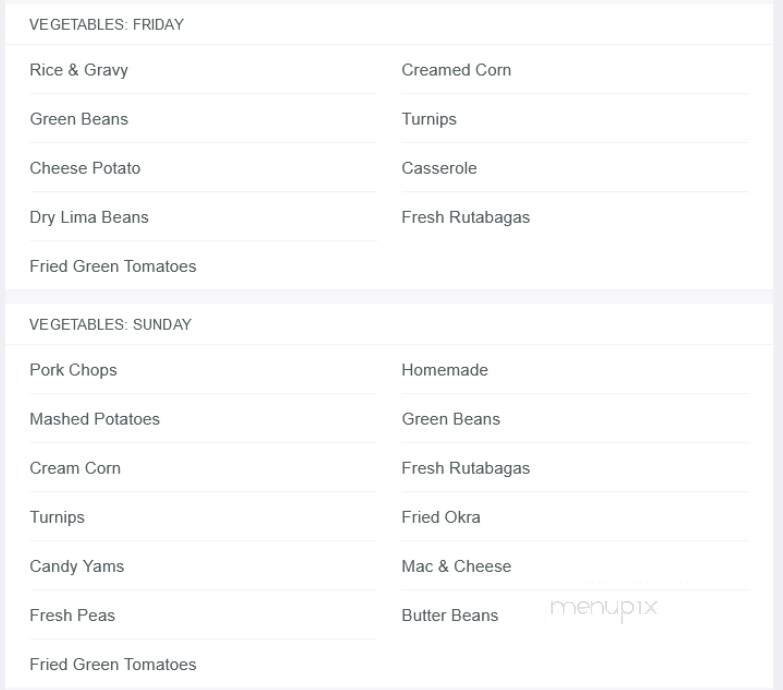Screen dimensions: 783x690
Task: Select Fried Okra from the Sunday list
Action: coord(441,517)
